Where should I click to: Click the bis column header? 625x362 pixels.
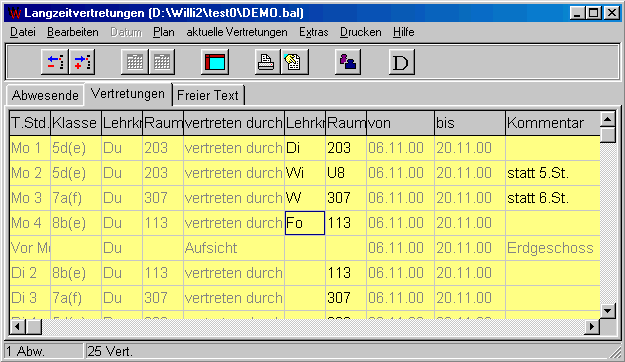tap(470, 123)
